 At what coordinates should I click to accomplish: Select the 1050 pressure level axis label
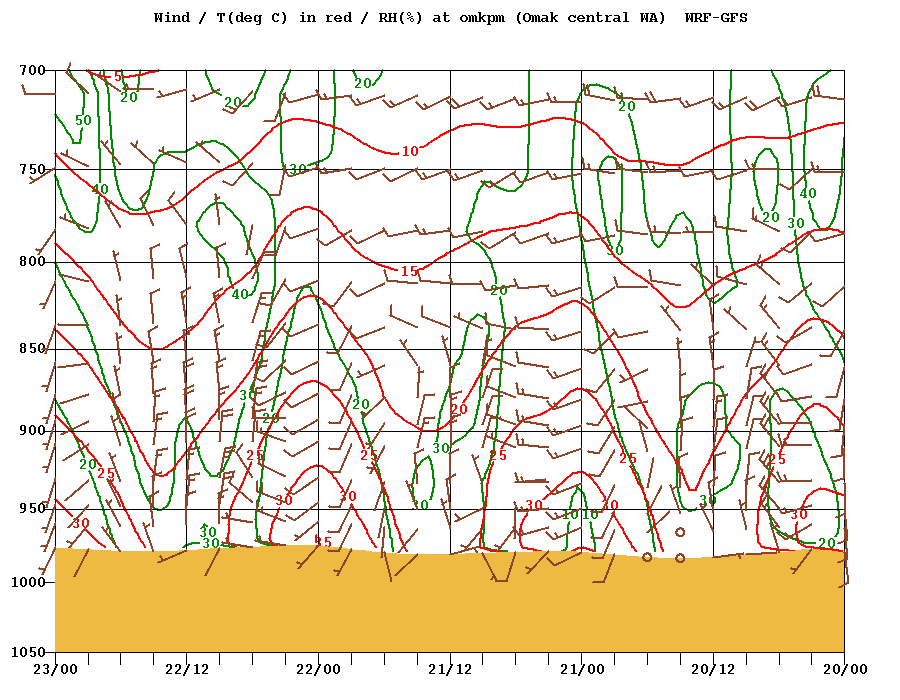click(28, 652)
